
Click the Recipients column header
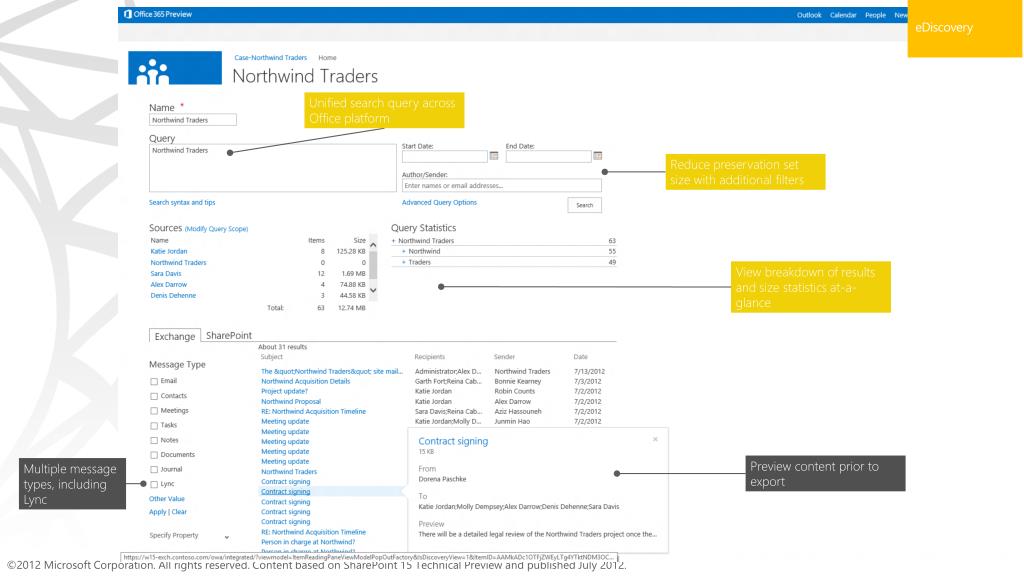(x=430, y=357)
